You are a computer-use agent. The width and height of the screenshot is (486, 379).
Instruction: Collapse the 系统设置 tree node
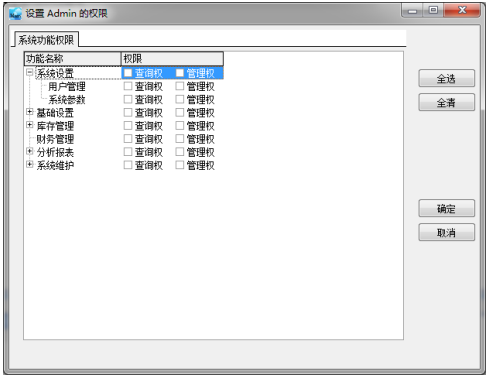pos(30,72)
